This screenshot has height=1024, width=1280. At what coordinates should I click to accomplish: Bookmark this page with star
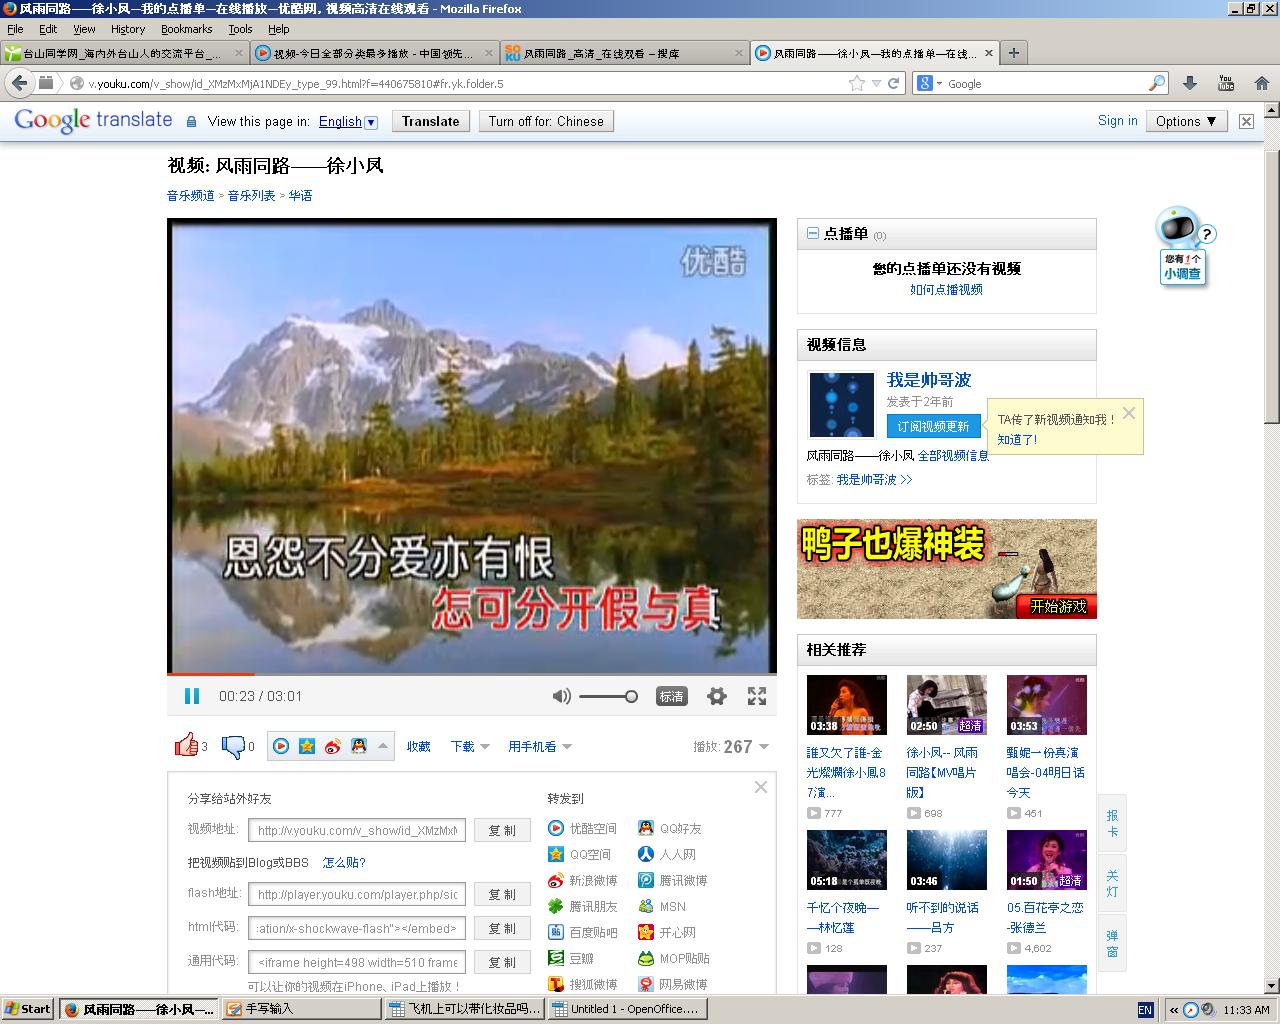point(857,84)
